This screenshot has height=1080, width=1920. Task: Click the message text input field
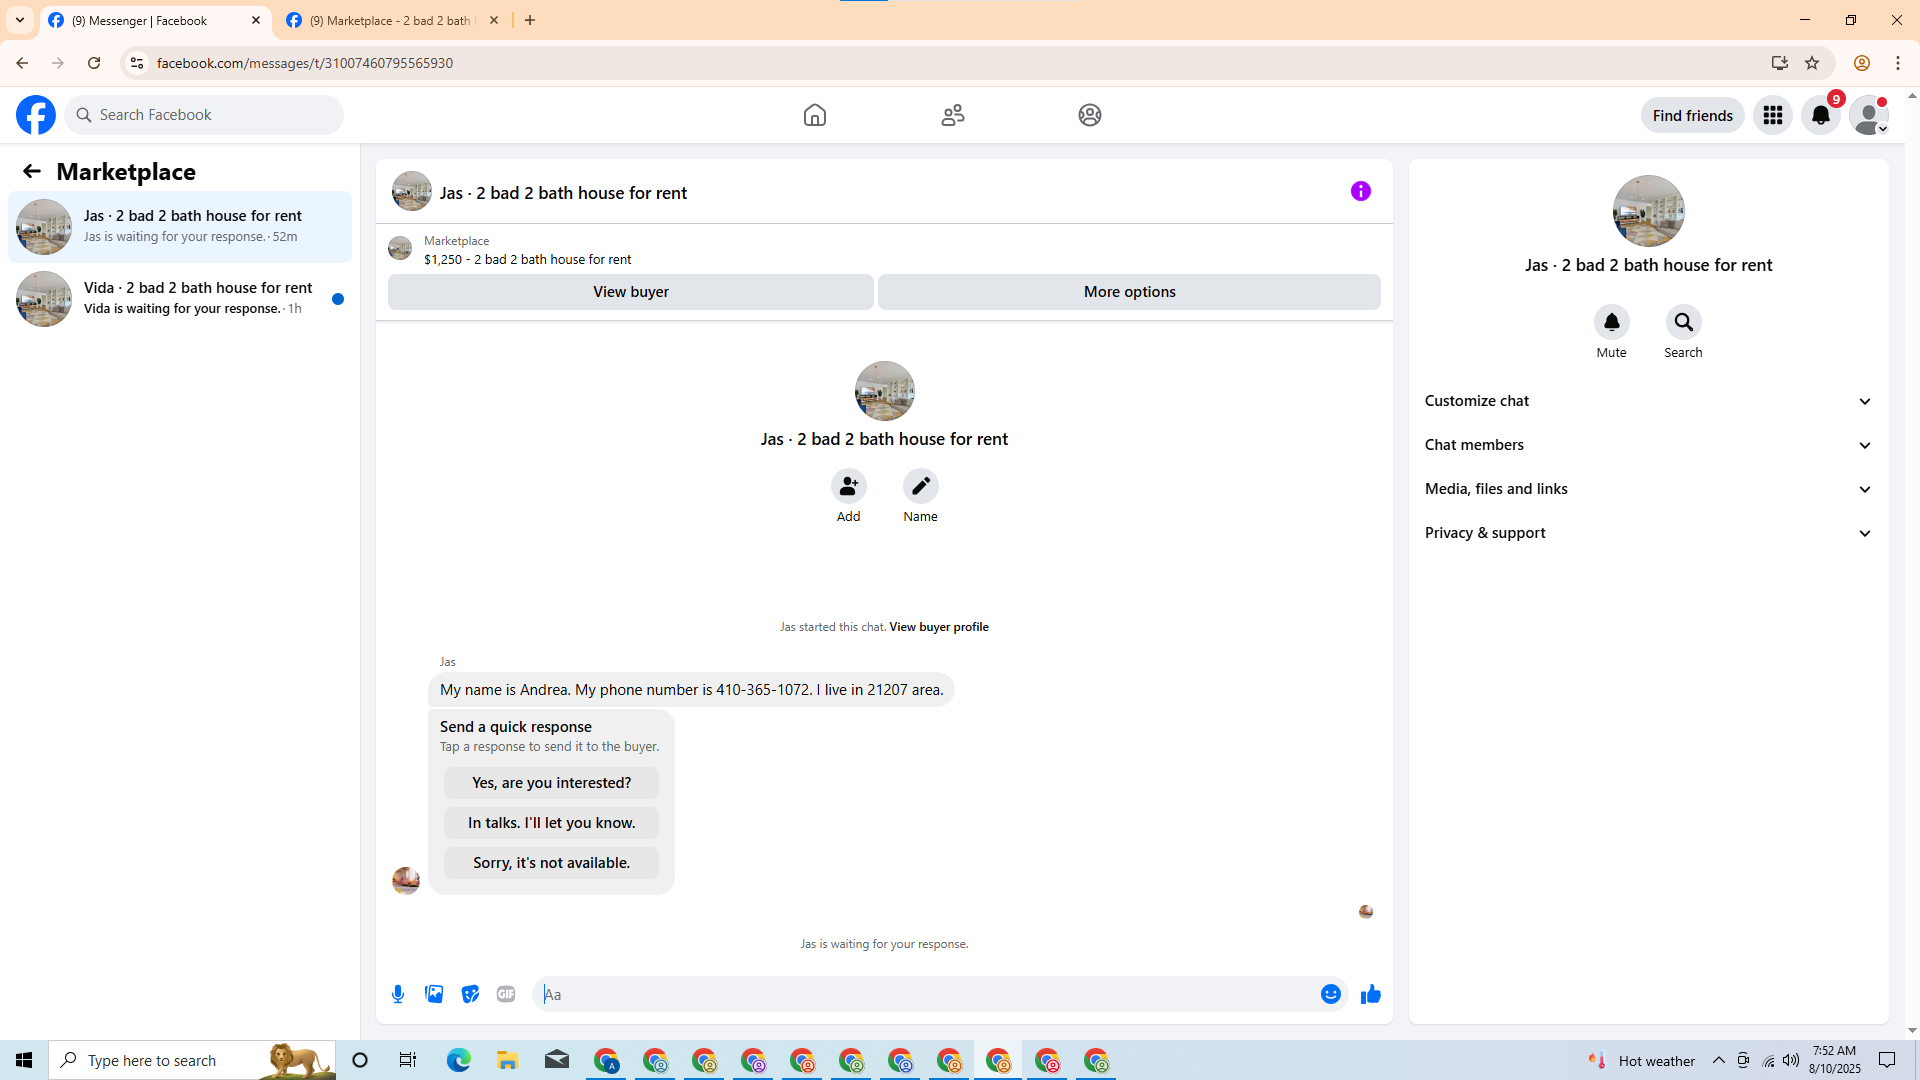point(925,994)
